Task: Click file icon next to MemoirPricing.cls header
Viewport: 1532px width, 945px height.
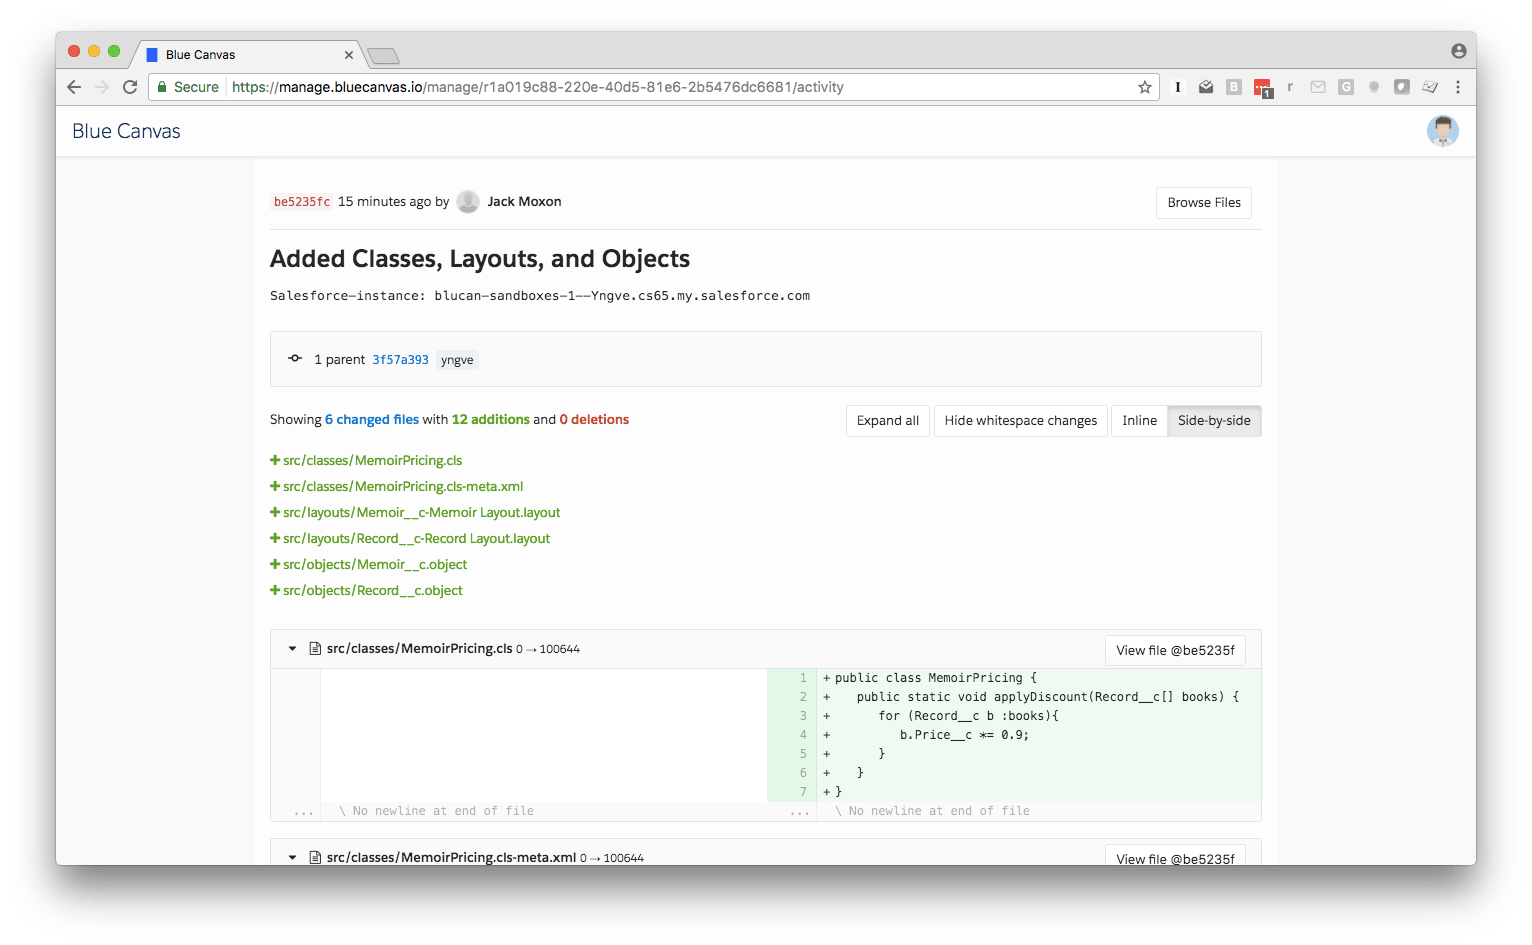Action: [x=315, y=648]
